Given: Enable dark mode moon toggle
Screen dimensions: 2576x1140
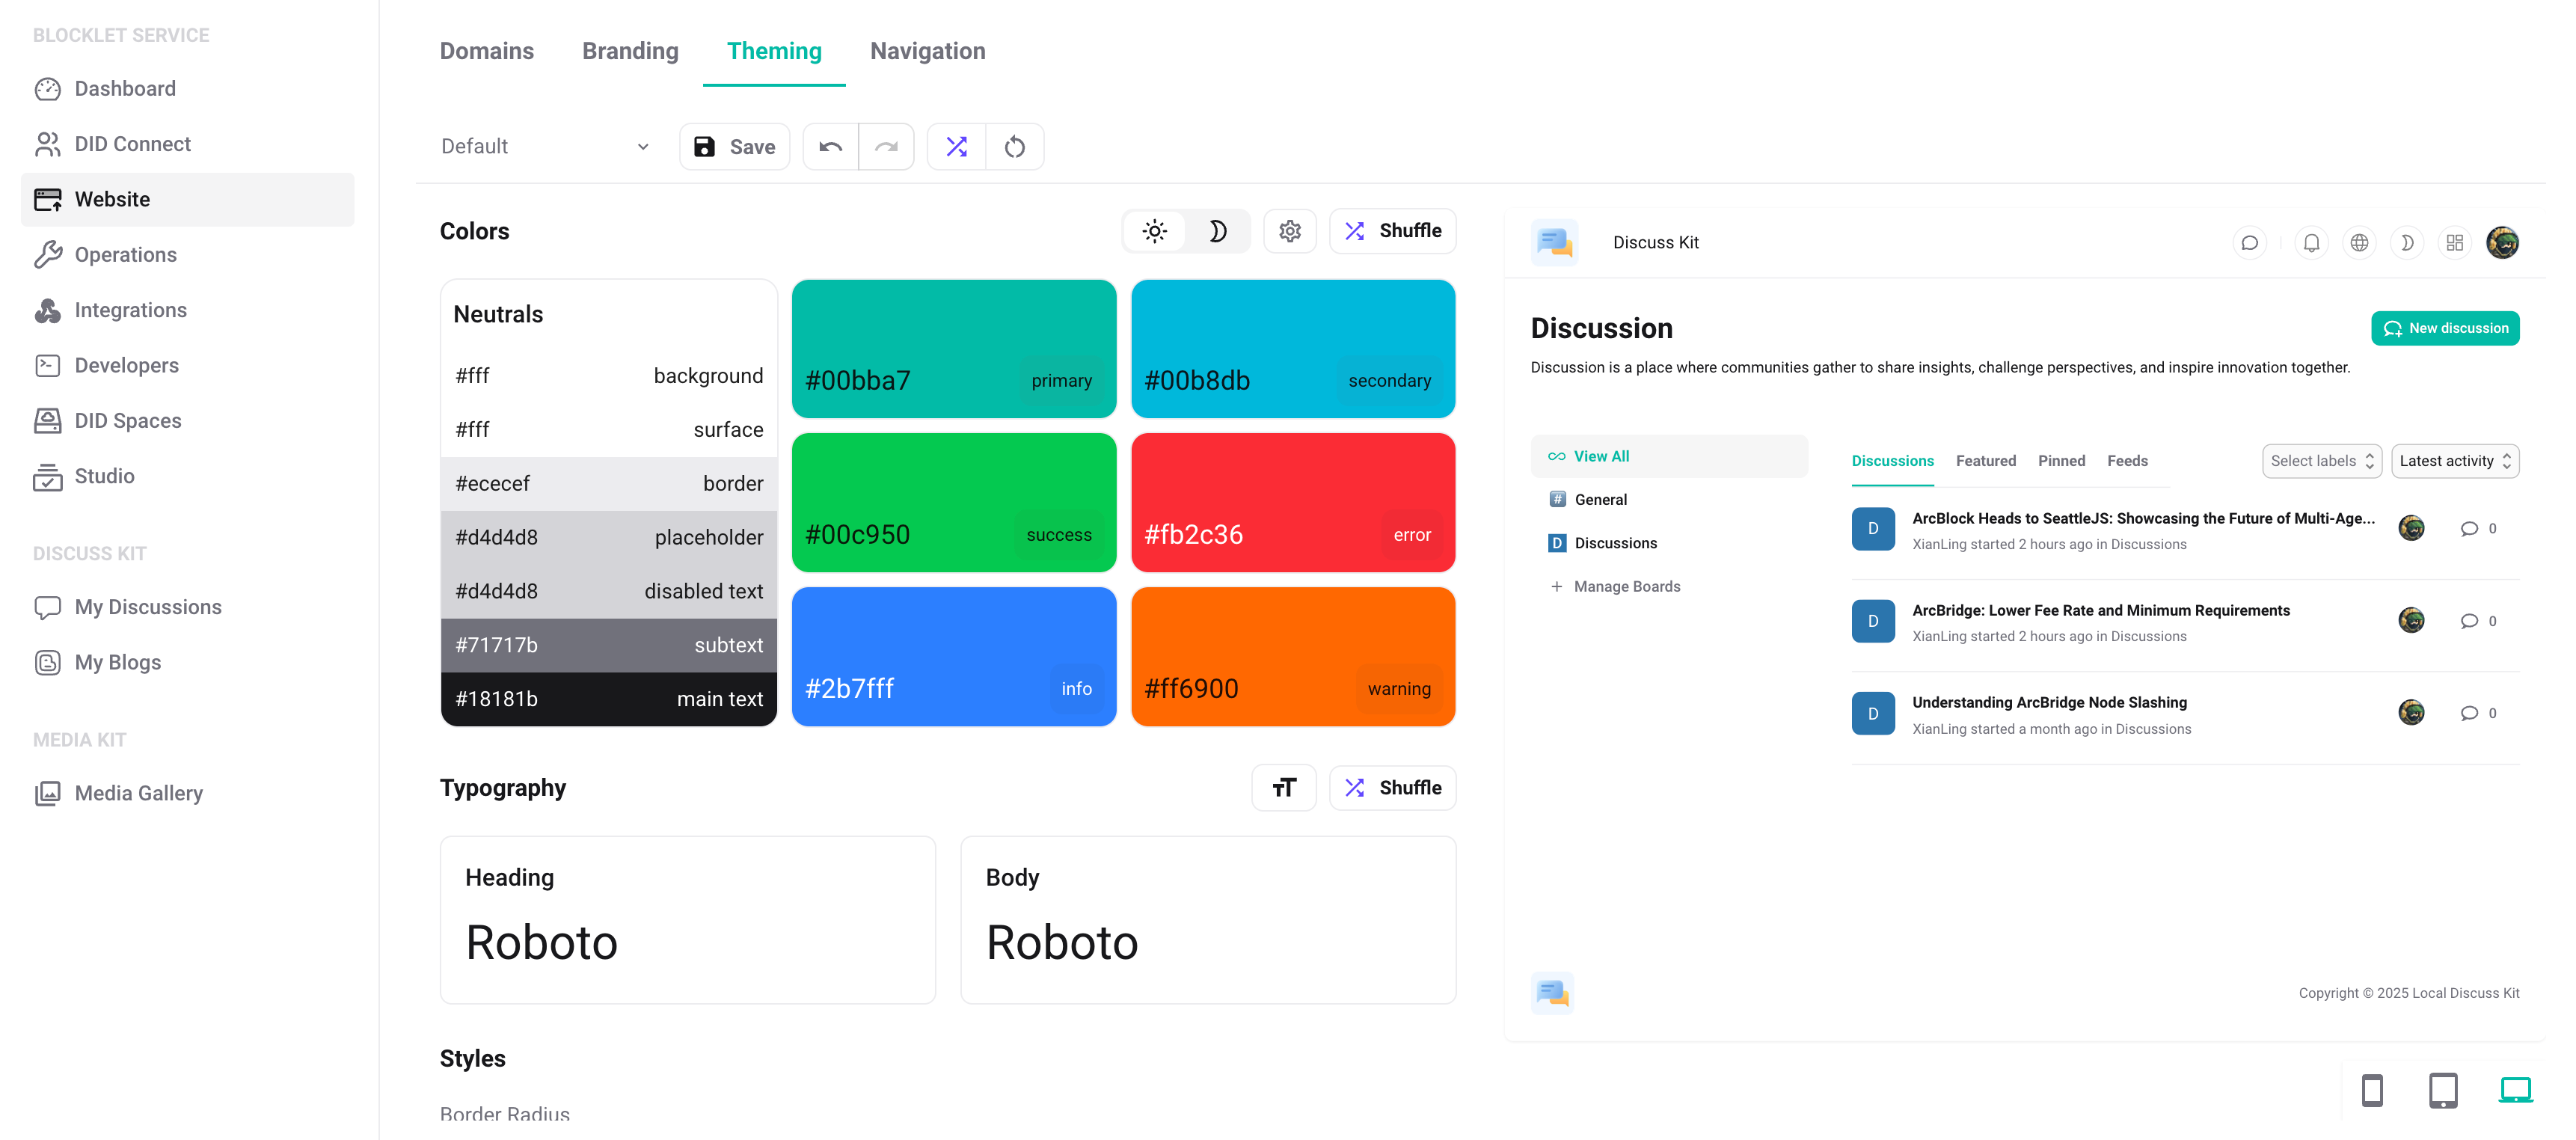Looking at the screenshot, I should 1217,231.
